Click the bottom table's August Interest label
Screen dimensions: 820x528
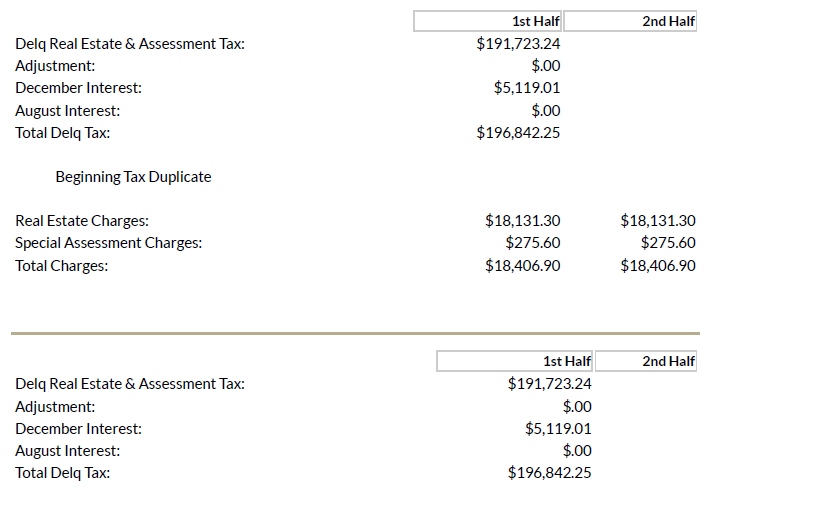pyautogui.click(x=67, y=451)
